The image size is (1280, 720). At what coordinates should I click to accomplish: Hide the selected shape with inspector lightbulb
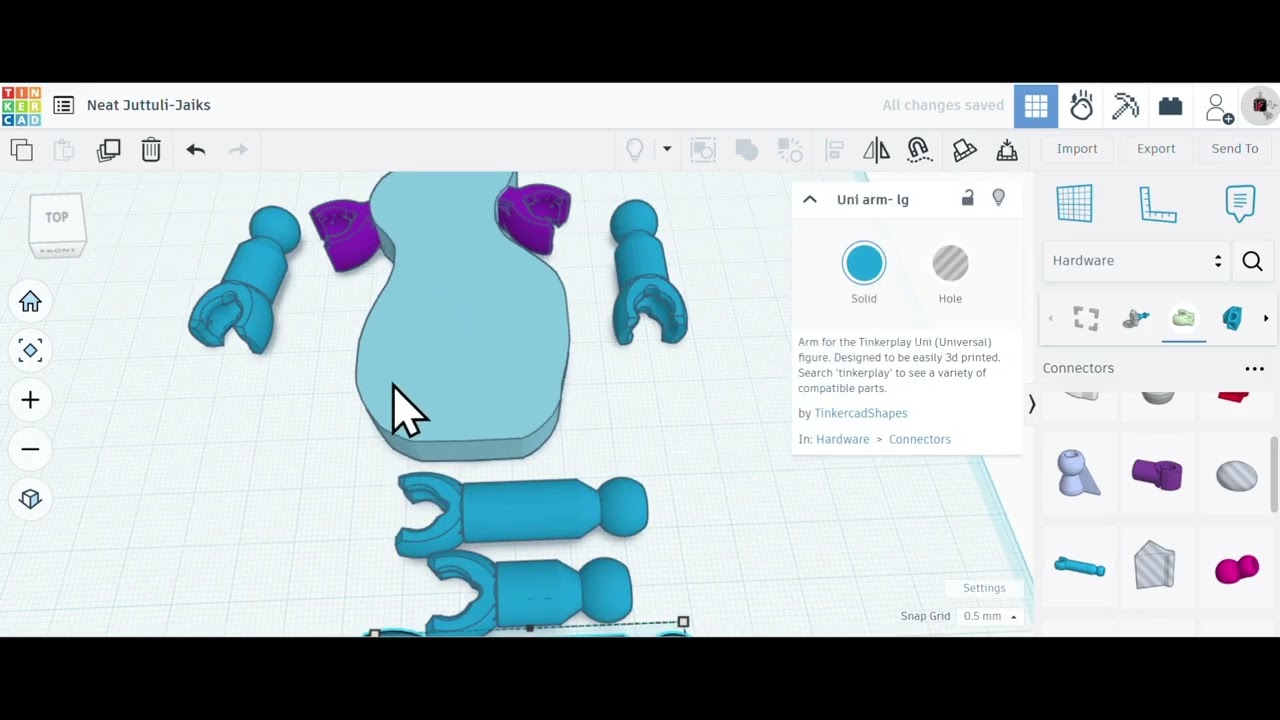(x=998, y=198)
